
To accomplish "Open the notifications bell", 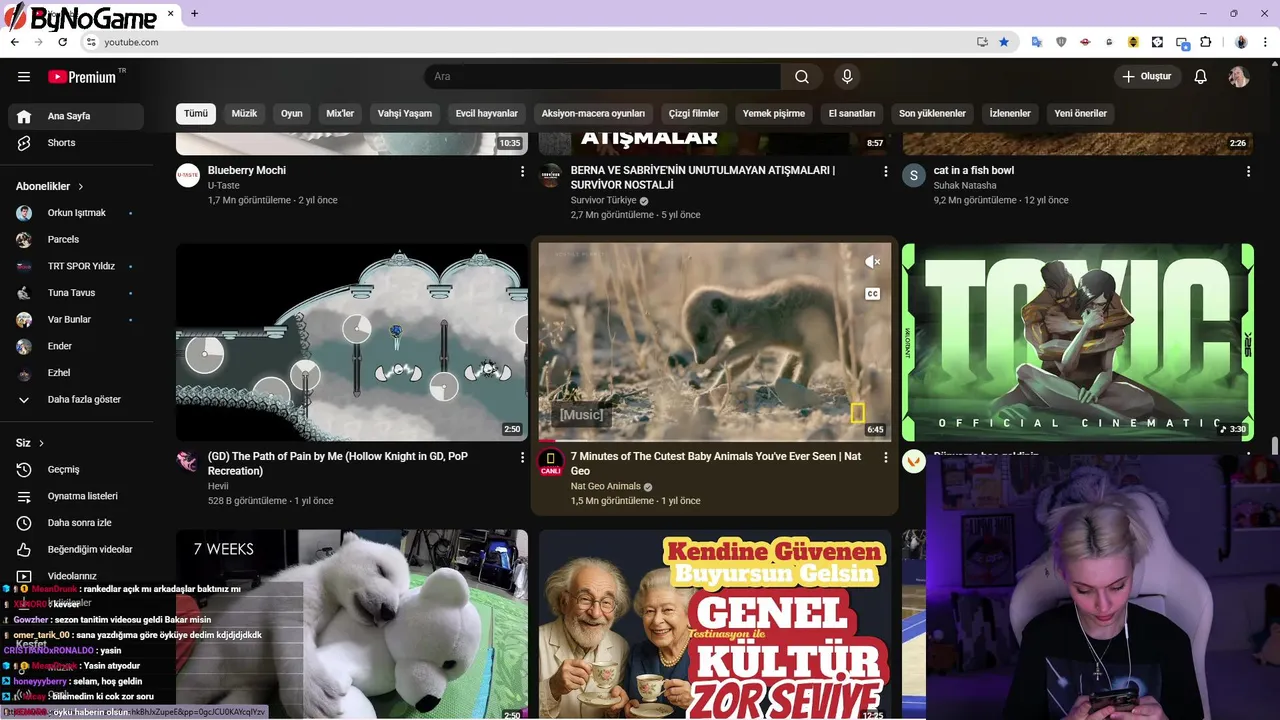I will pos(1201,77).
